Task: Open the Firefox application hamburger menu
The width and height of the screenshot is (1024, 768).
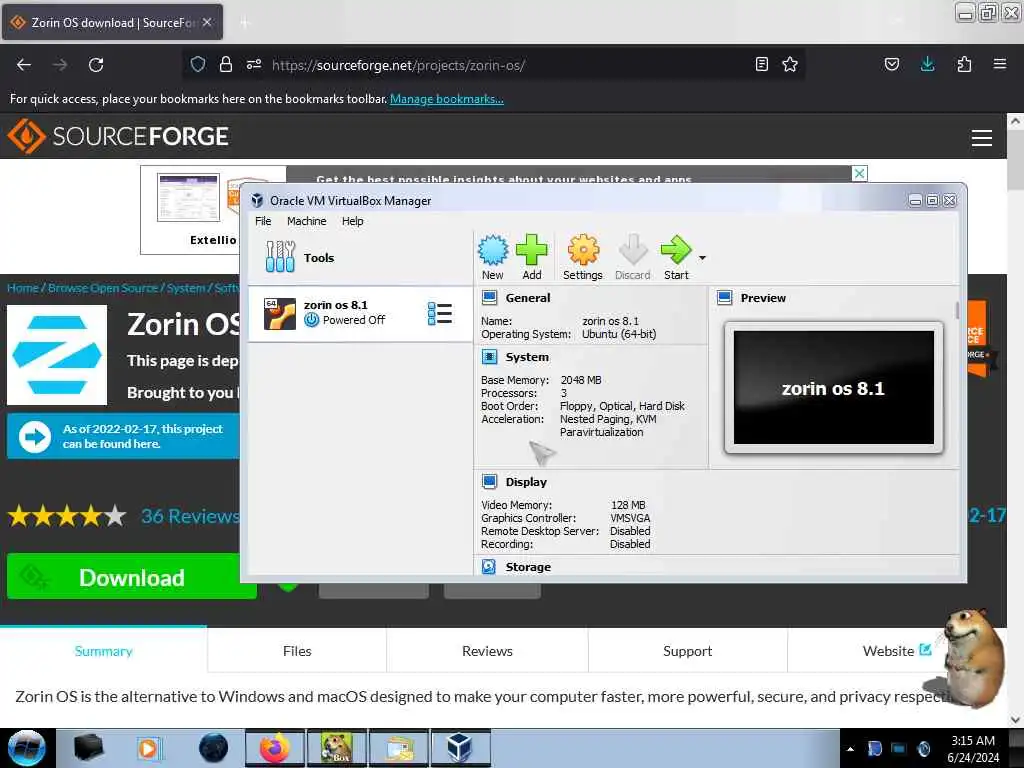Action: [x=1000, y=64]
